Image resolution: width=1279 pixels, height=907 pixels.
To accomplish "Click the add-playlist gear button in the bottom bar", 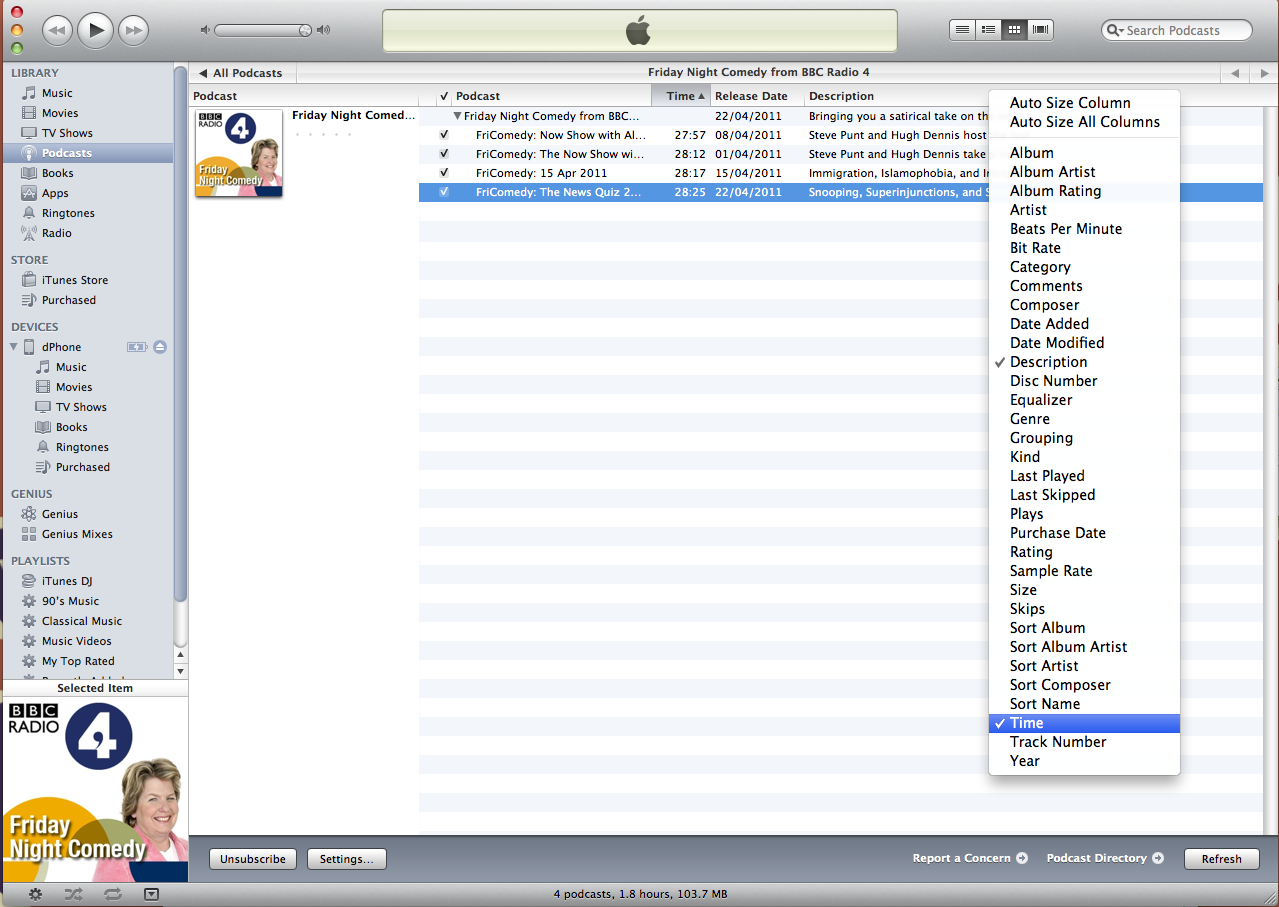I will [35, 894].
